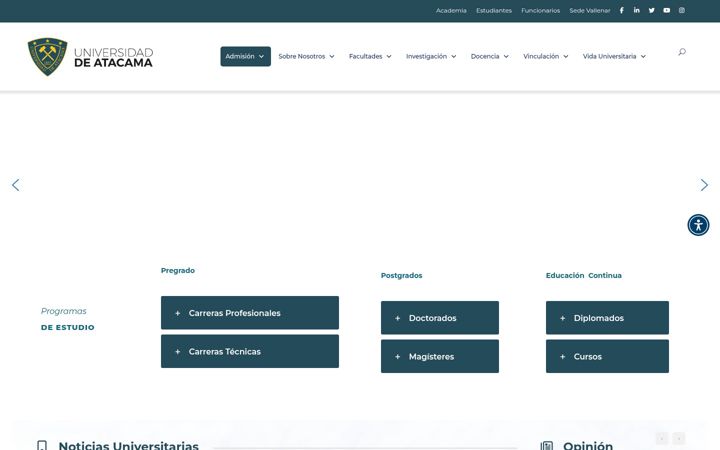
Task: Expand the Docencia dropdown
Action: coord(489,56)
